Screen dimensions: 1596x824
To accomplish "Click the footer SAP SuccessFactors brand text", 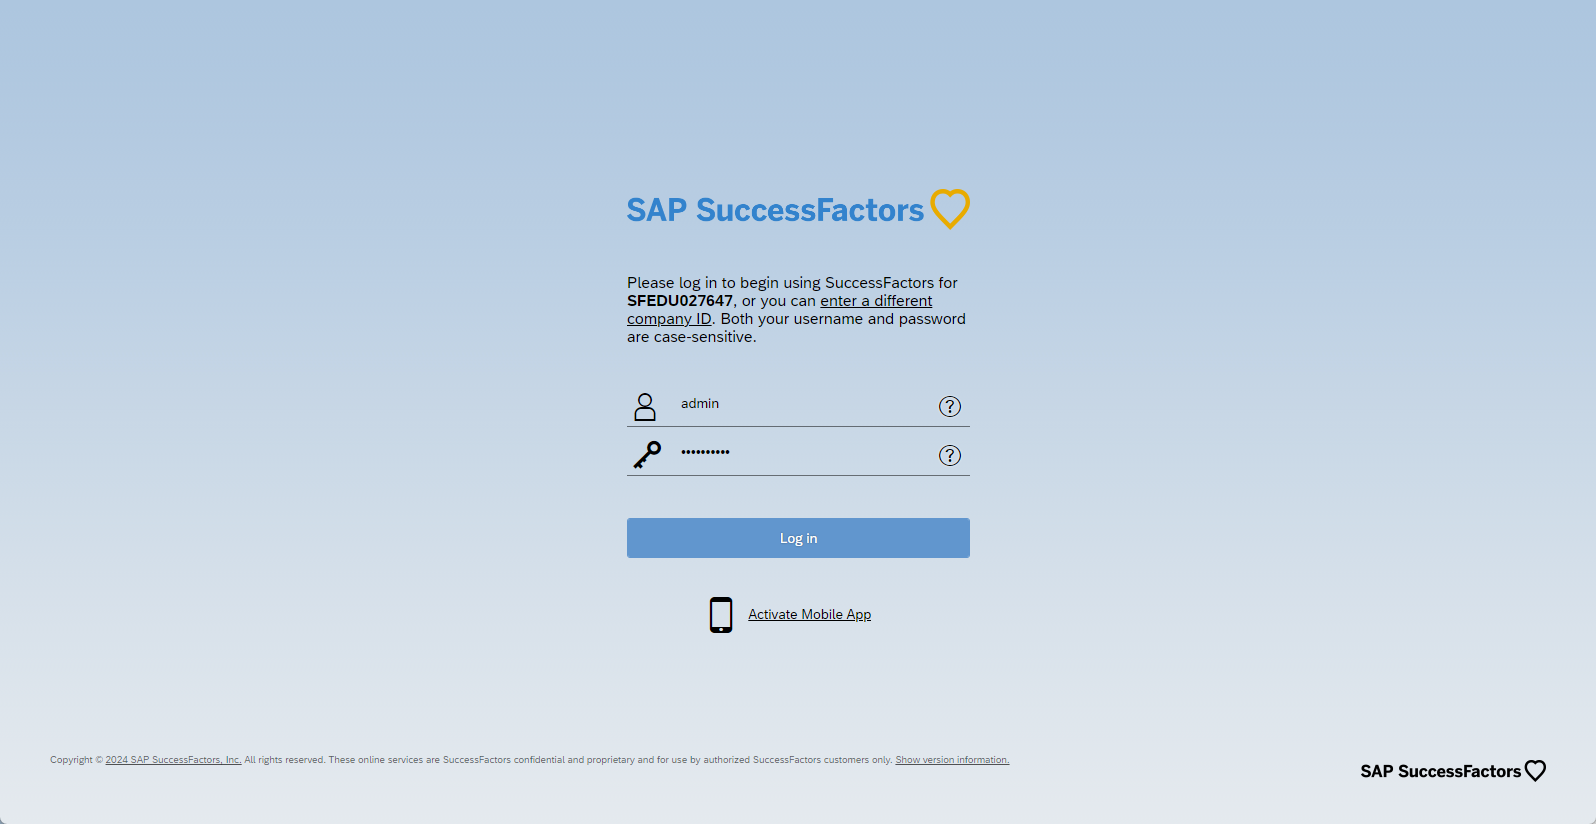I will 1440,771.
